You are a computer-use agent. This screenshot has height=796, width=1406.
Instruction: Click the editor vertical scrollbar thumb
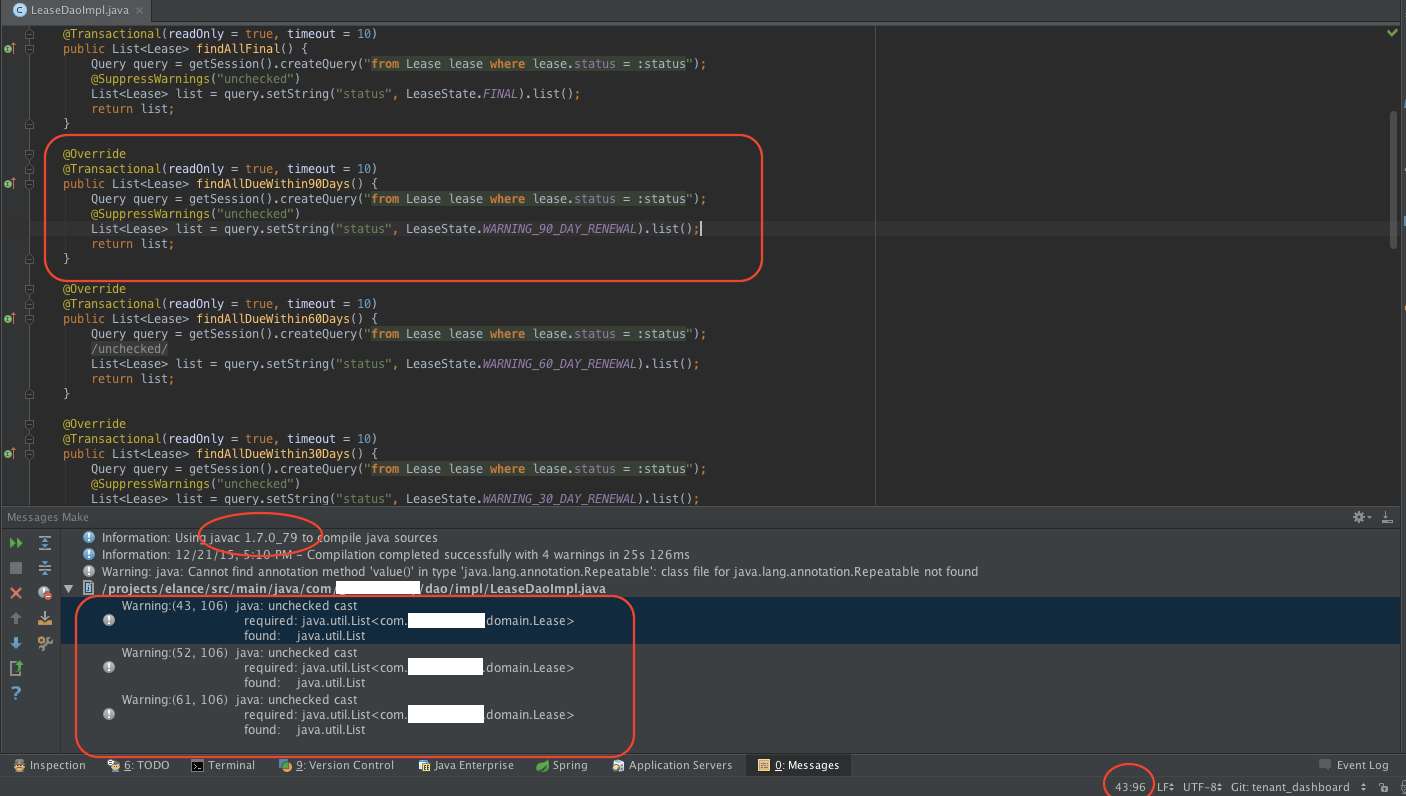point(1393,180)
